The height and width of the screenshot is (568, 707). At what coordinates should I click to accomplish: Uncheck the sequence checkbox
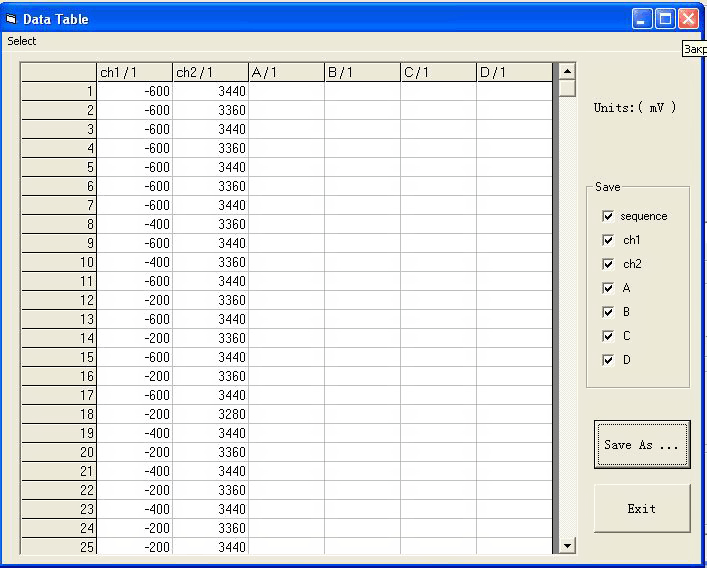tap(608, 216)
